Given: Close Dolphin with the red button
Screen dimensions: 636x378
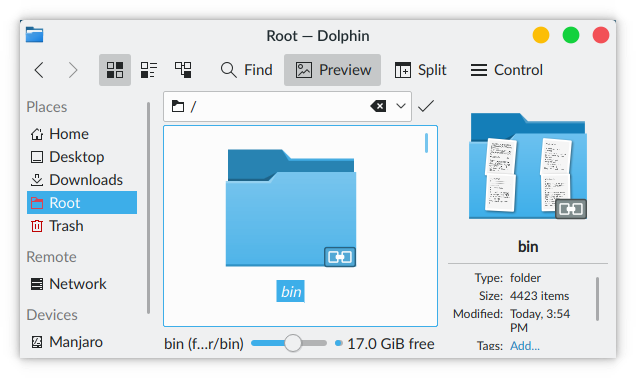Looking at the screenshot, I should pyautogui.click(x=601, y=35).
